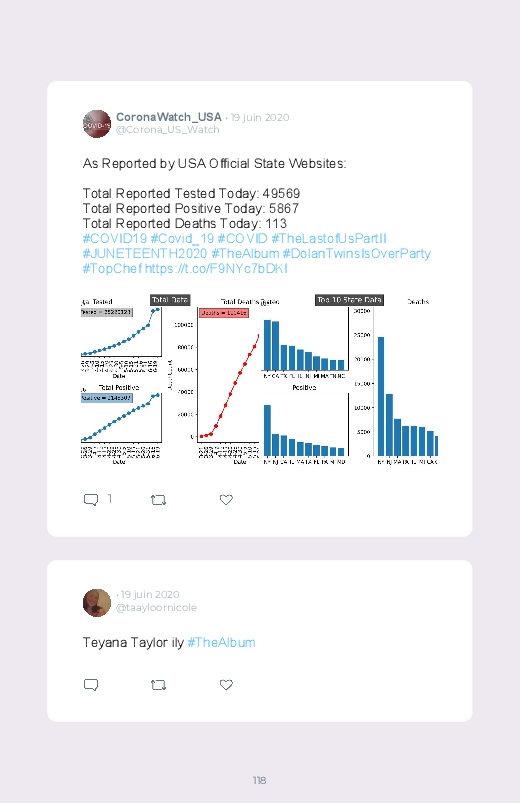
Task: Open the #JUNETEENTH2020 hashtag
Action: point(145,253)
